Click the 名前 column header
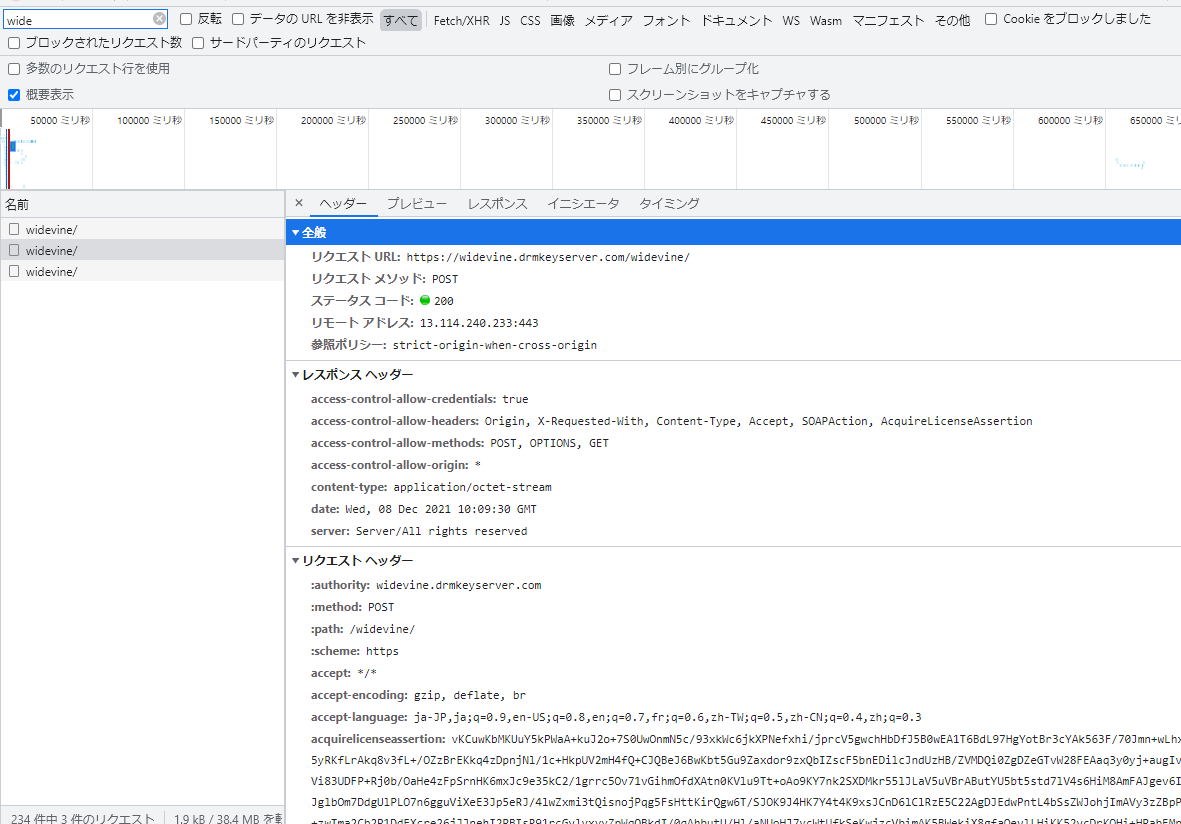 coord(142,204)
